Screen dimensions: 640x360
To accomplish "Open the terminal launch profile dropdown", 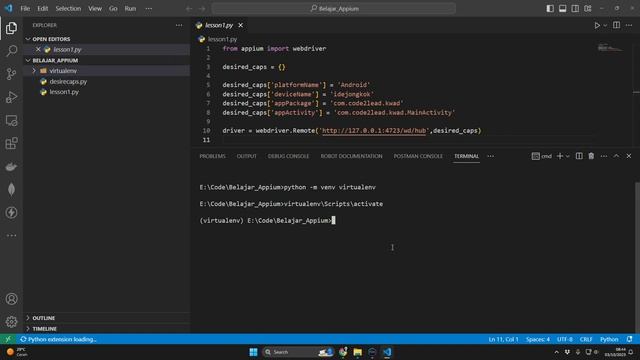I will click(x=568, y=156).
